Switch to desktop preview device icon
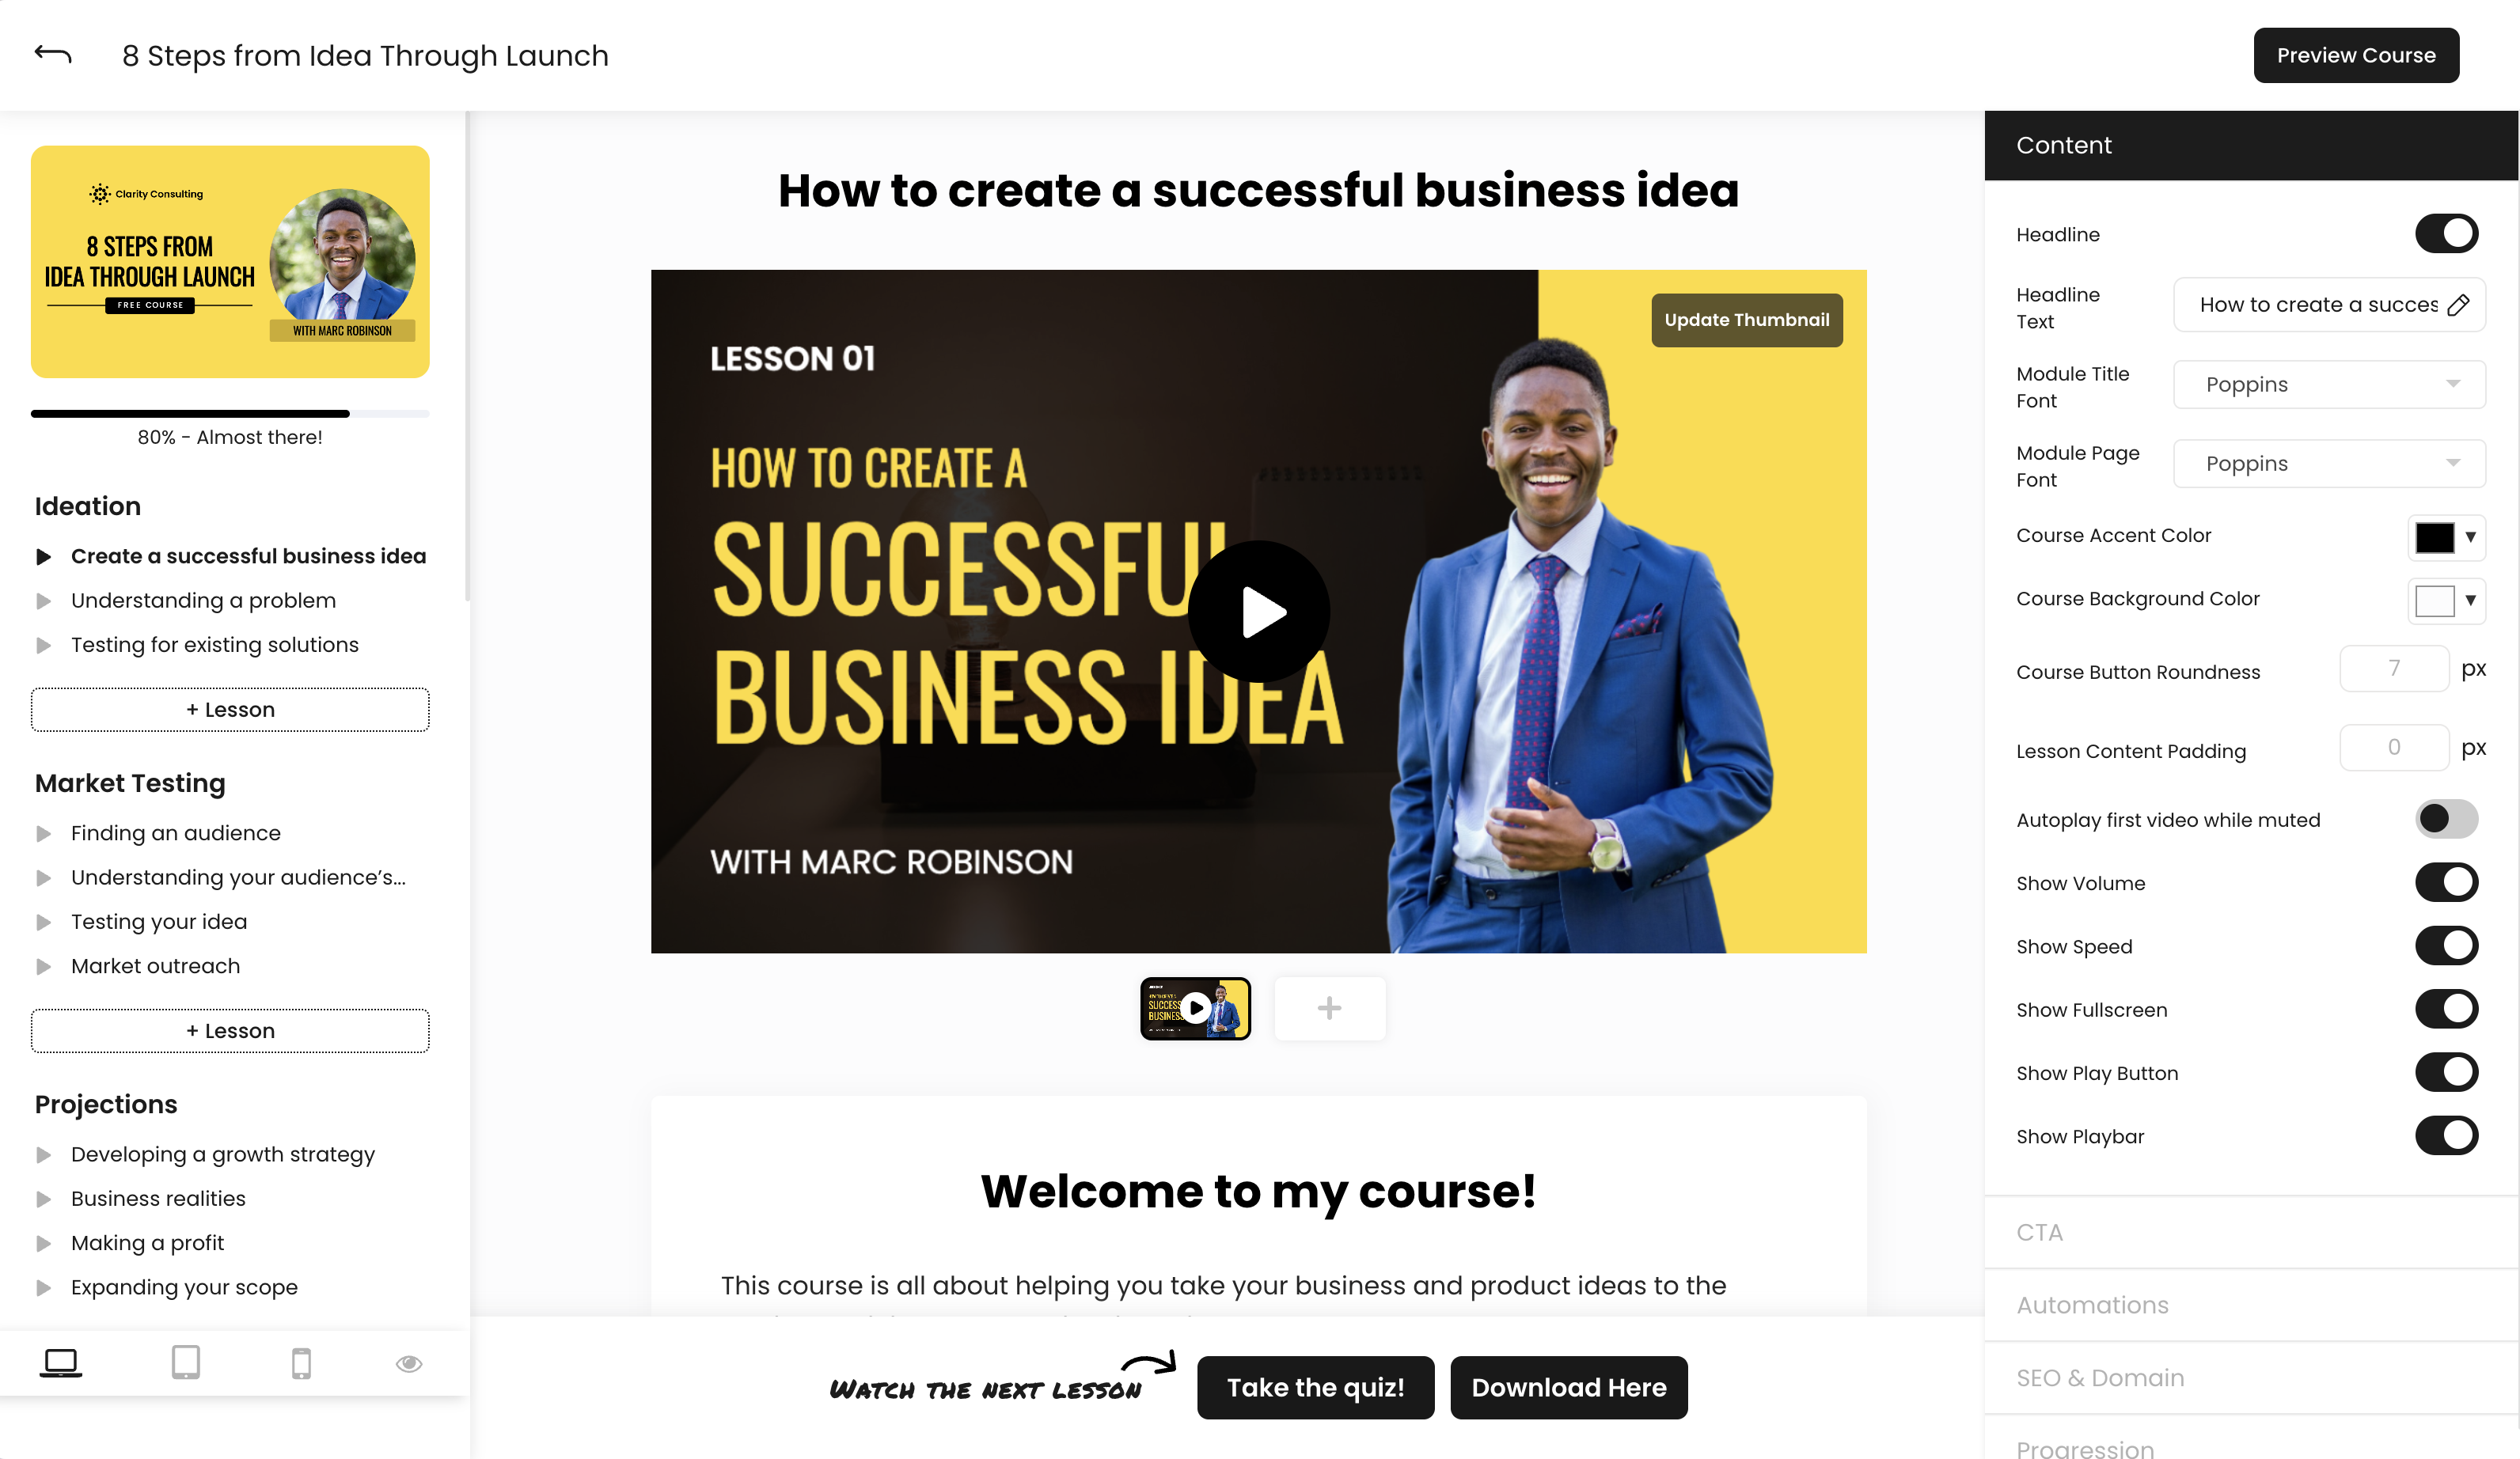Viewport: 2520px width, 1459px height. 60,1362
